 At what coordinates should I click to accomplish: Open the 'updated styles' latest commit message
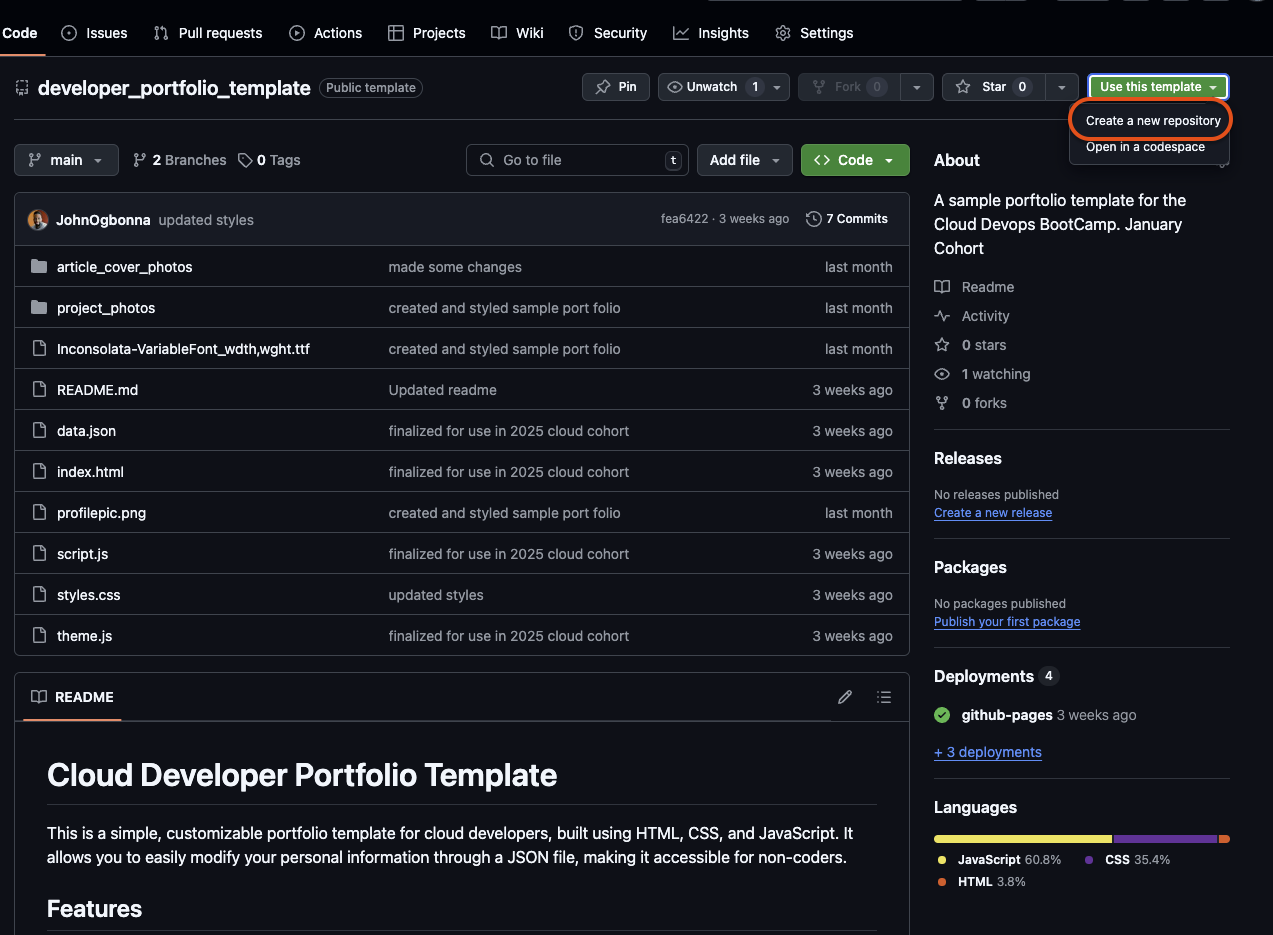(206, 220)
